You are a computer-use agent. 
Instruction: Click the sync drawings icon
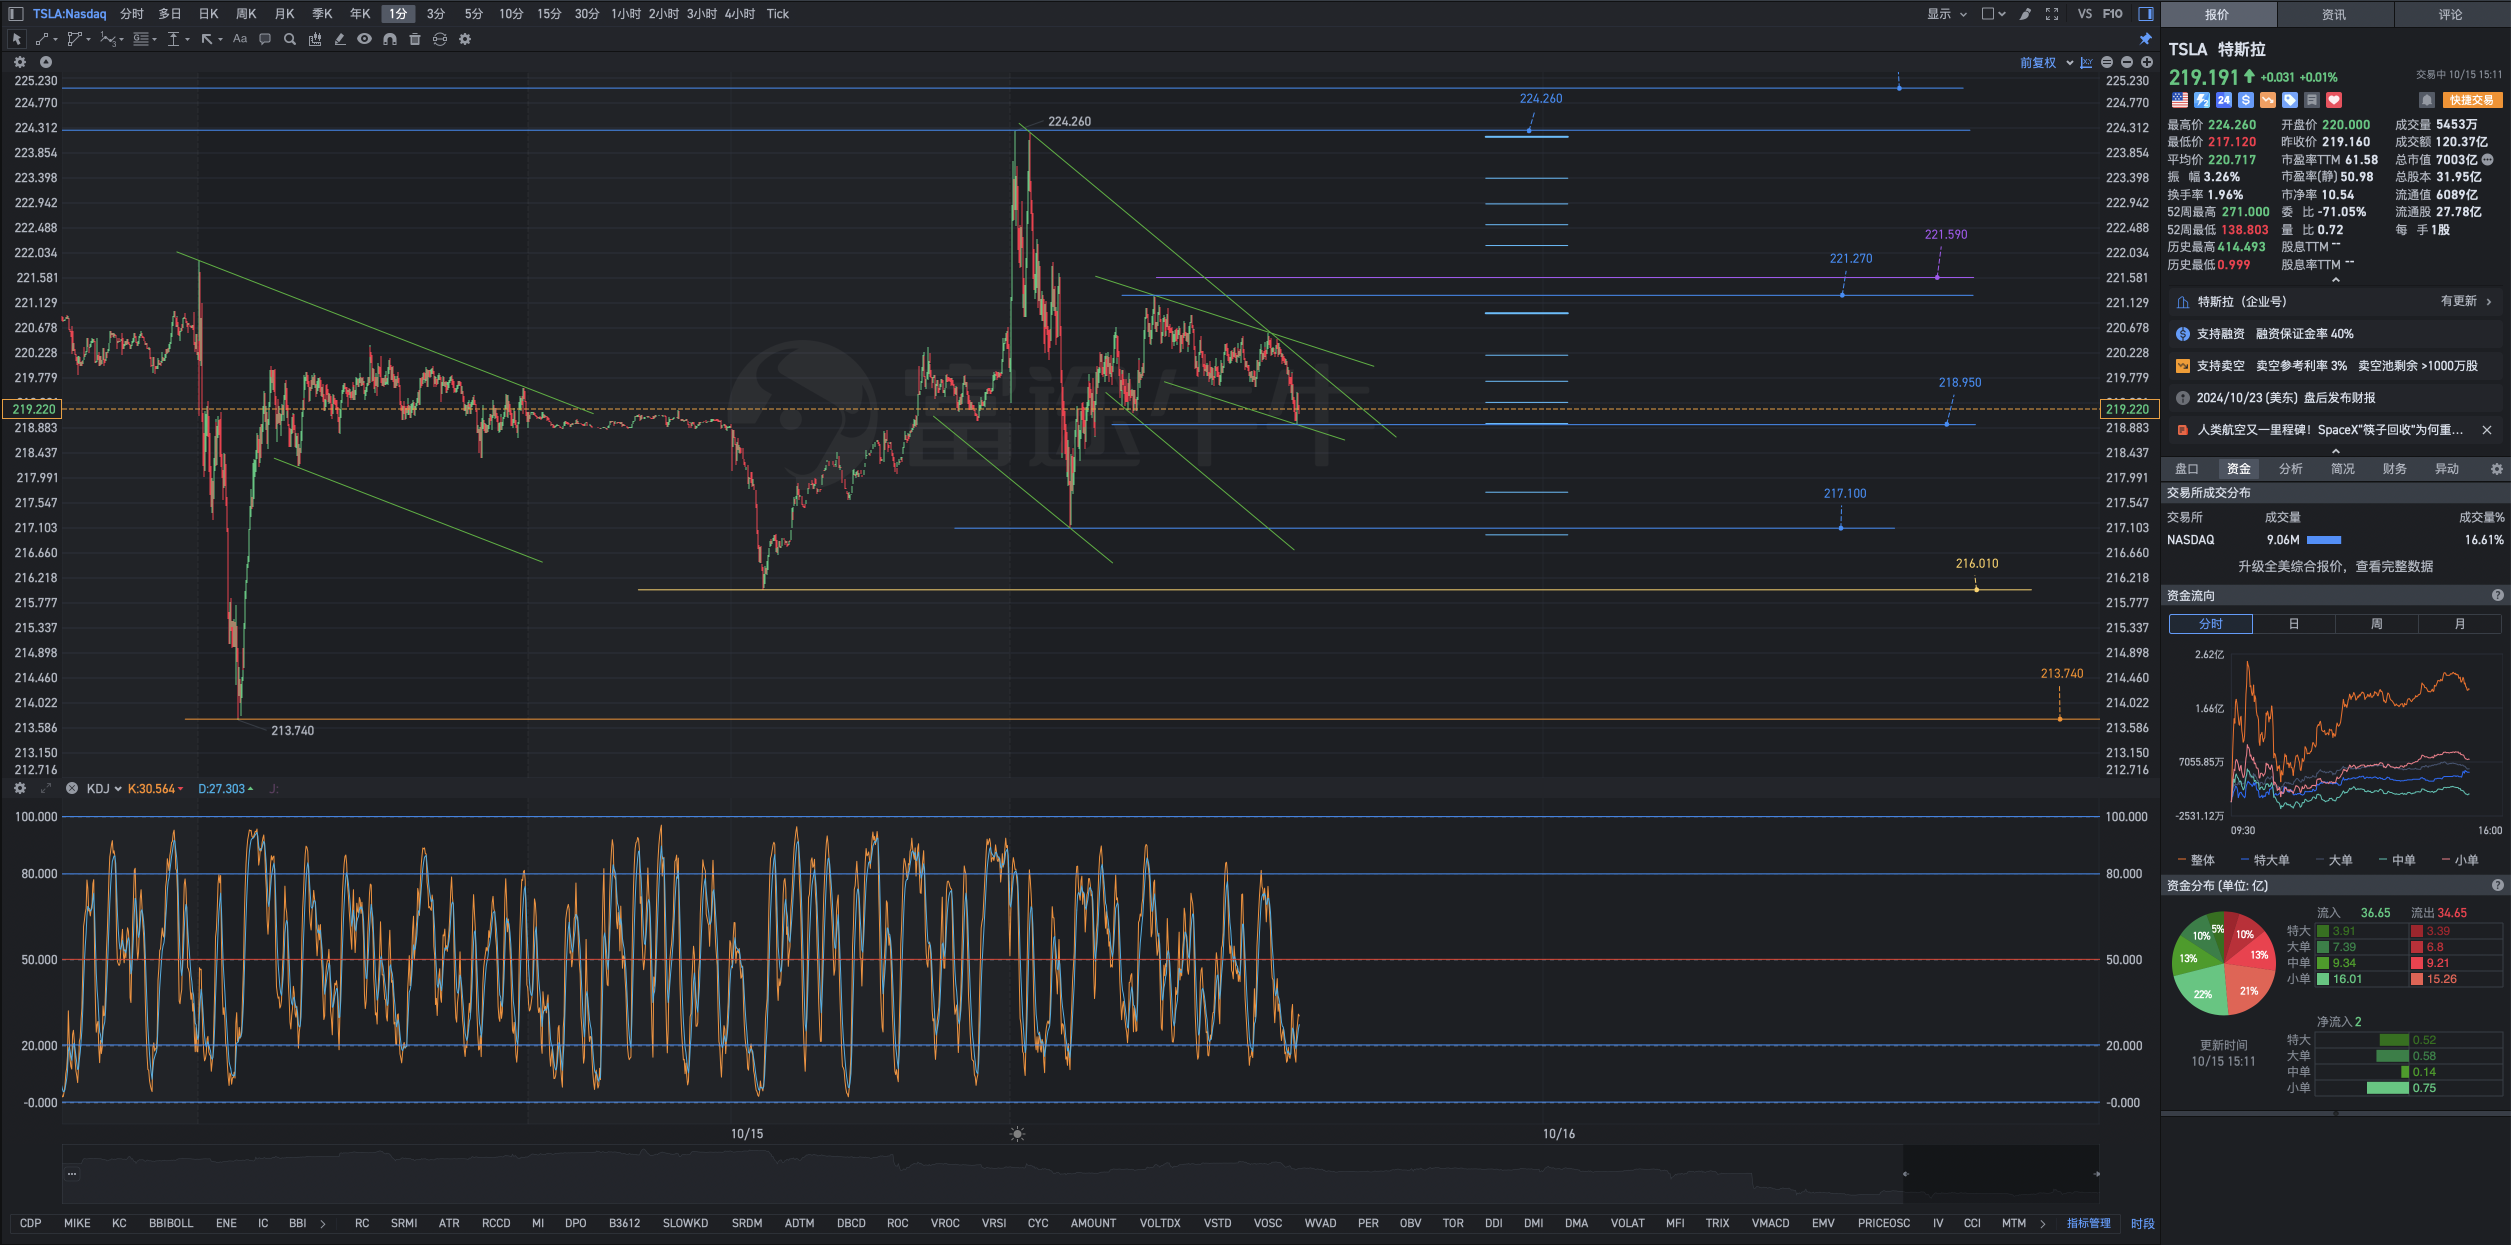click(x=440, y=39)
